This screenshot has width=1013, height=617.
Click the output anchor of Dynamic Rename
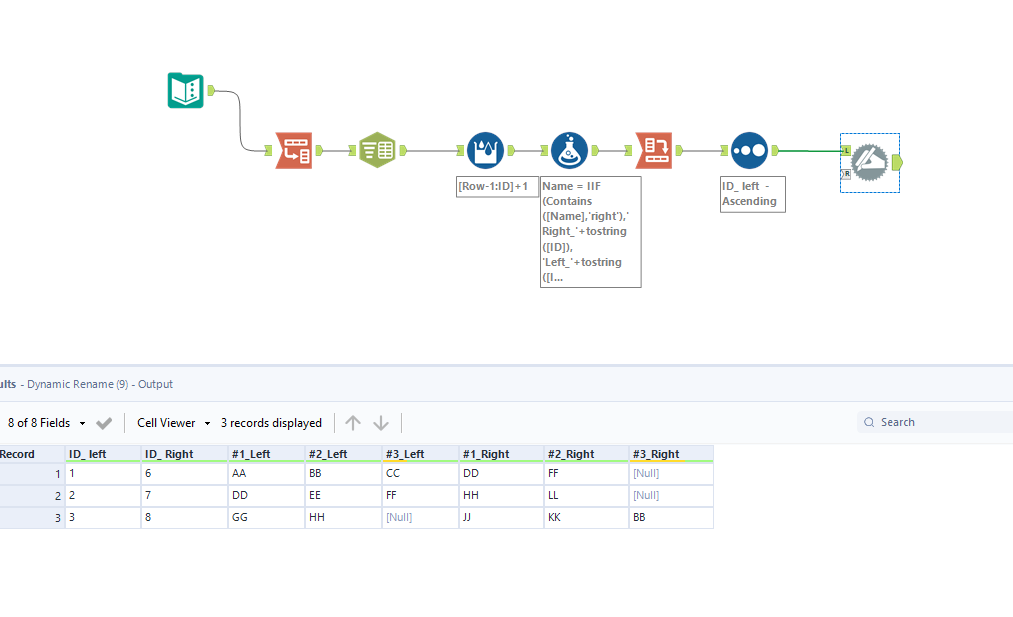click(x=897, y=162)
